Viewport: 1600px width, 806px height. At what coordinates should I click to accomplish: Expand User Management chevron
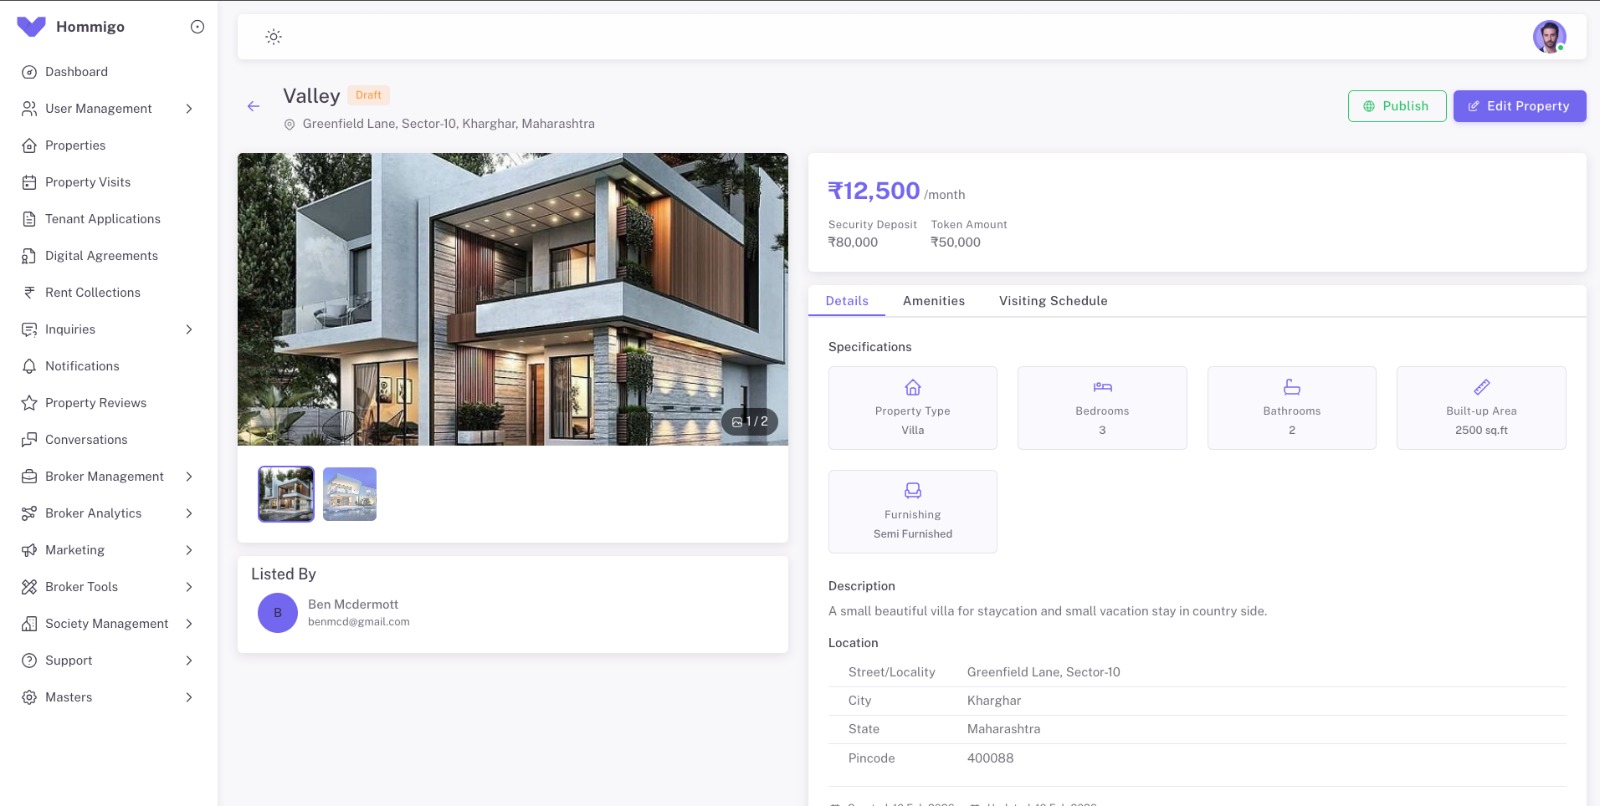pos(189,109)
